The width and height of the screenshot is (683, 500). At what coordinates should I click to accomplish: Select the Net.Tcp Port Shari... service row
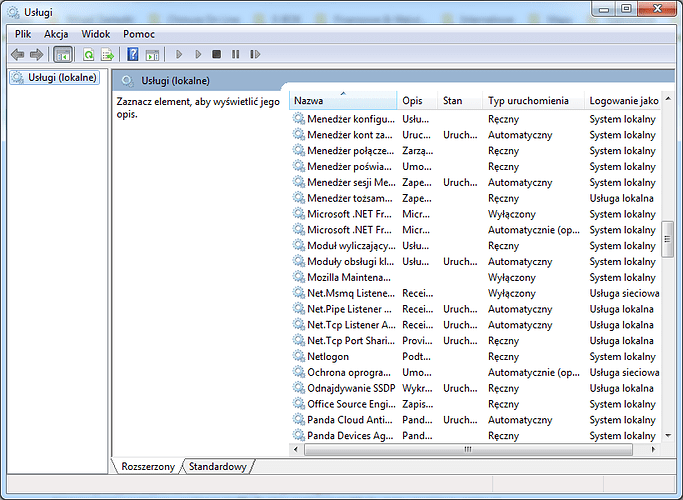475,341
